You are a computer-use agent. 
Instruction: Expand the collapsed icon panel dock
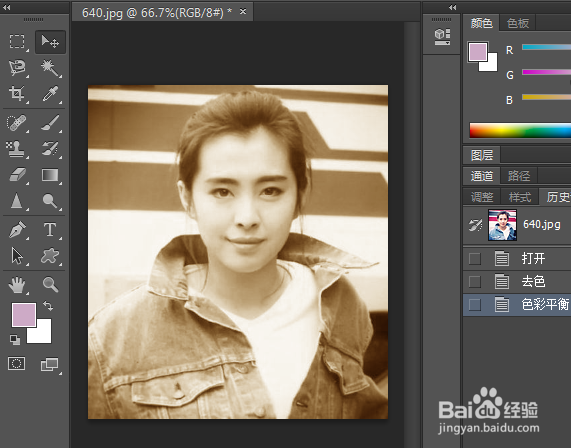[452, 7]
